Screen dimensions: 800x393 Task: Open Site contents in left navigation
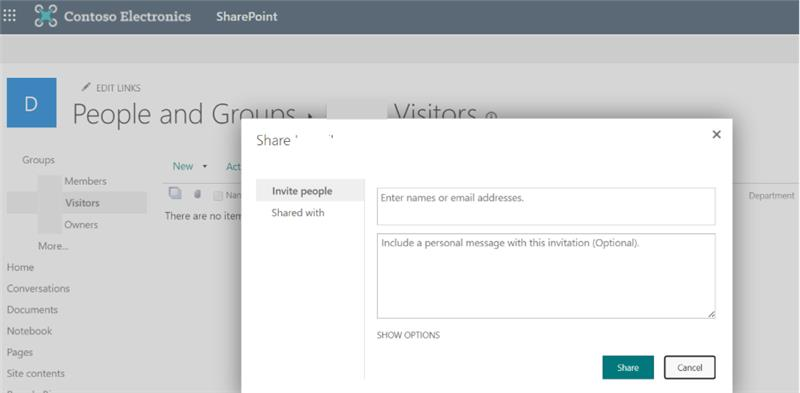pyautogui.click(x=36, y=374)
